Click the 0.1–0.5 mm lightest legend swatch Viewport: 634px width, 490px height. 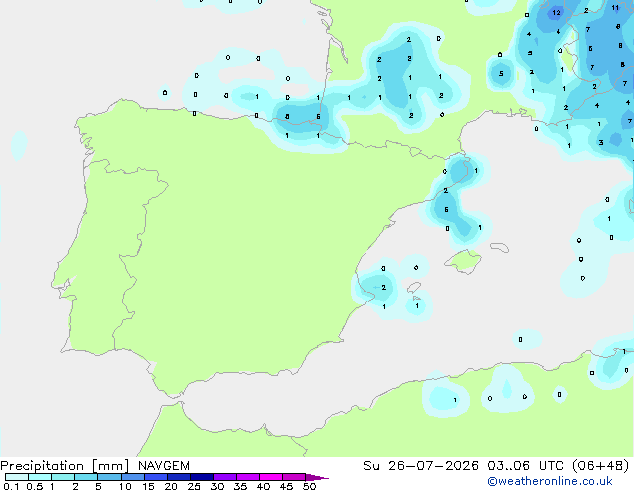point(17,477)
